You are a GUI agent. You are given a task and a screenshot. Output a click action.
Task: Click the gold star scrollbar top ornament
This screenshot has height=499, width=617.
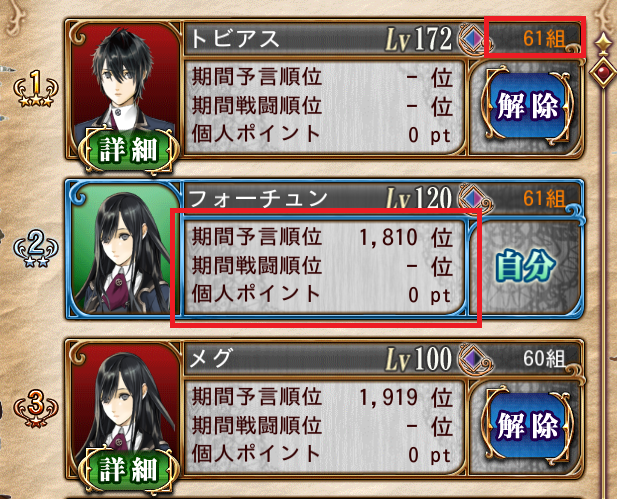603,42
